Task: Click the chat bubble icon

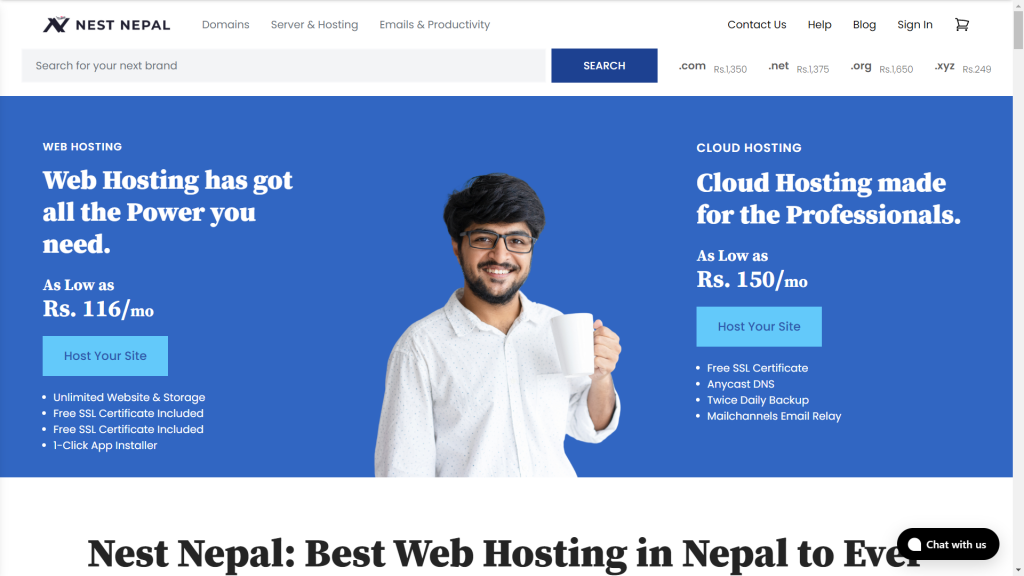Action: click(x=914, y=545)
